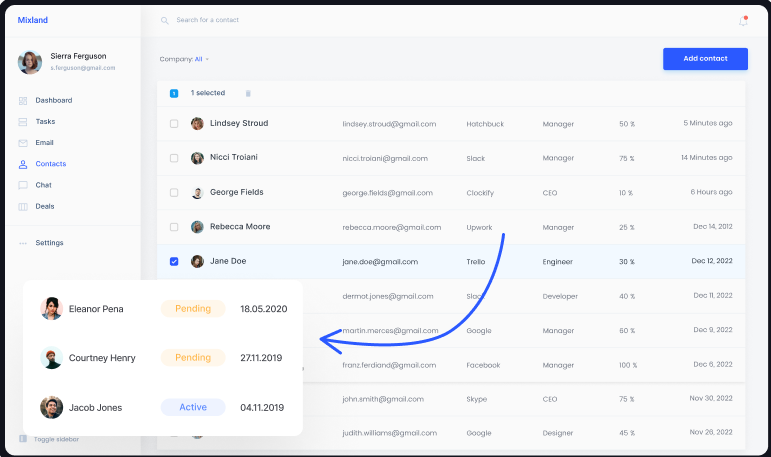This screenshot has width=771, height=457.
Task: Click the Dashboard sidebar icon
Action: [23, 101]
